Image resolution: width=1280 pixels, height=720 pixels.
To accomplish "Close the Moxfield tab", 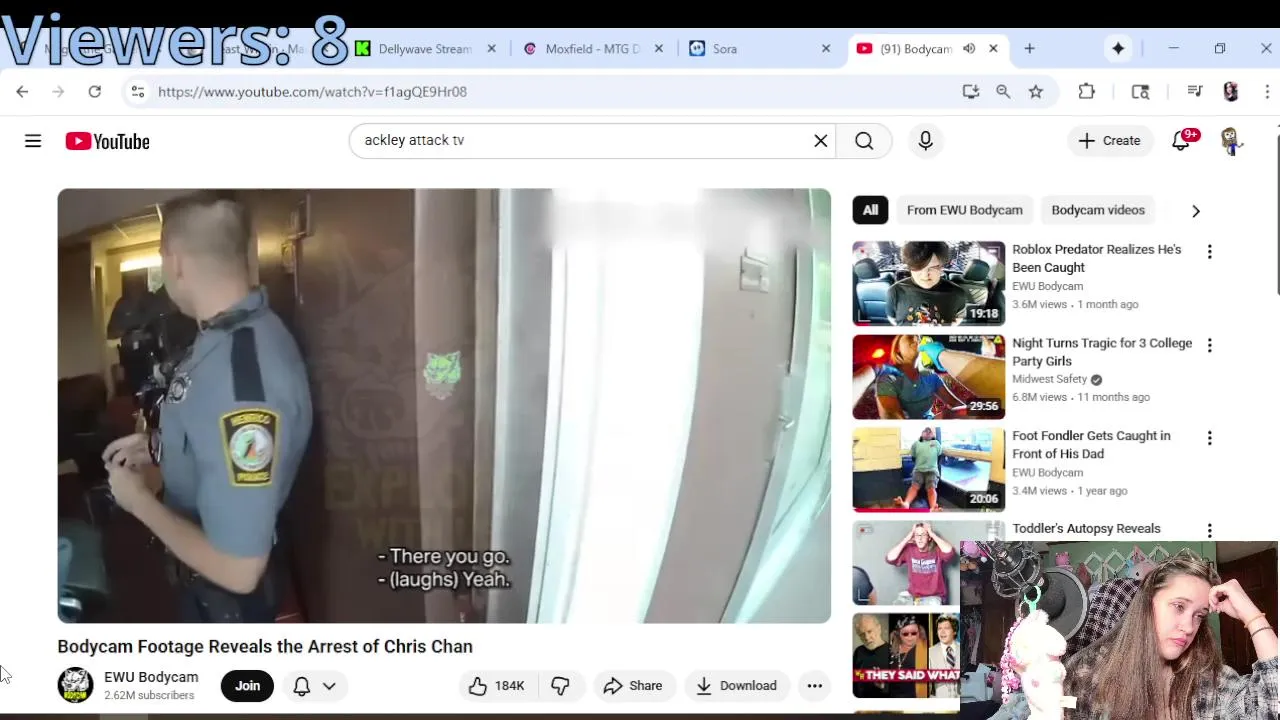I will point(659,48).
